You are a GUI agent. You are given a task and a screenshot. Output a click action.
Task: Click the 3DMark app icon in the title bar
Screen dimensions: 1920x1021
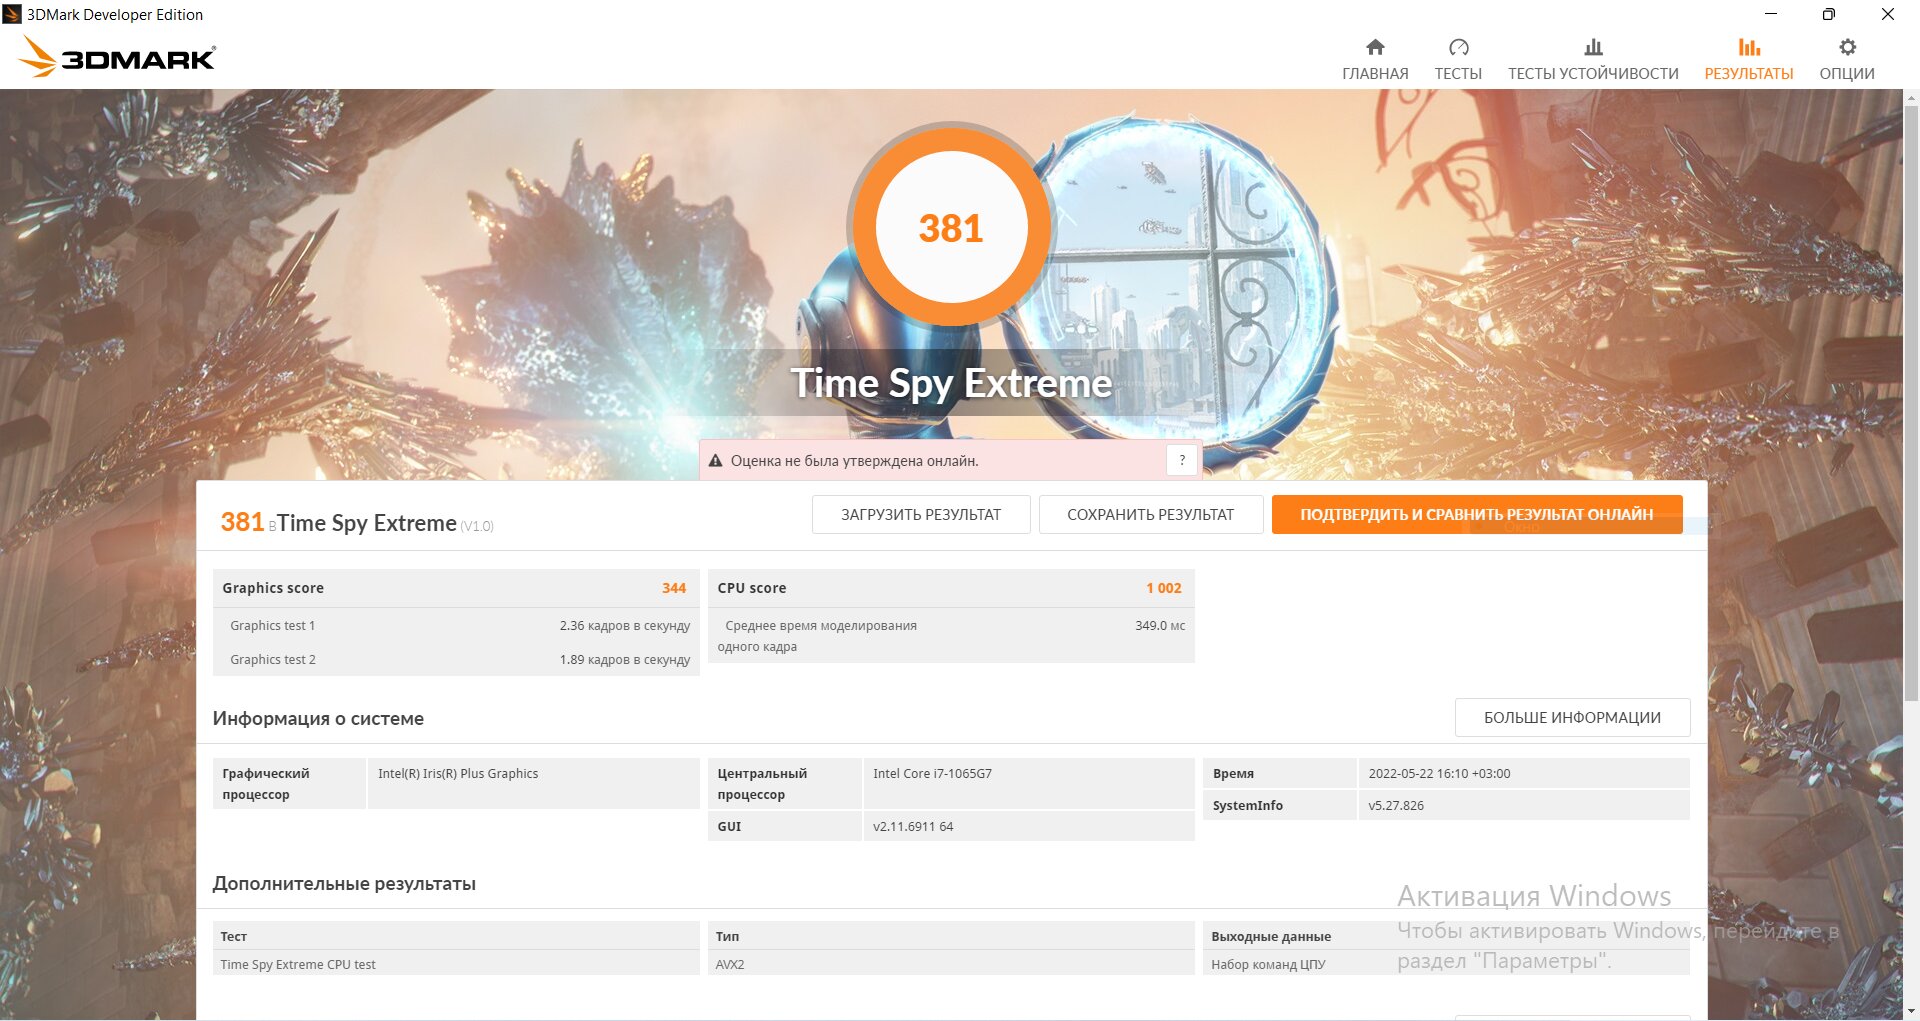pos(12,14)
